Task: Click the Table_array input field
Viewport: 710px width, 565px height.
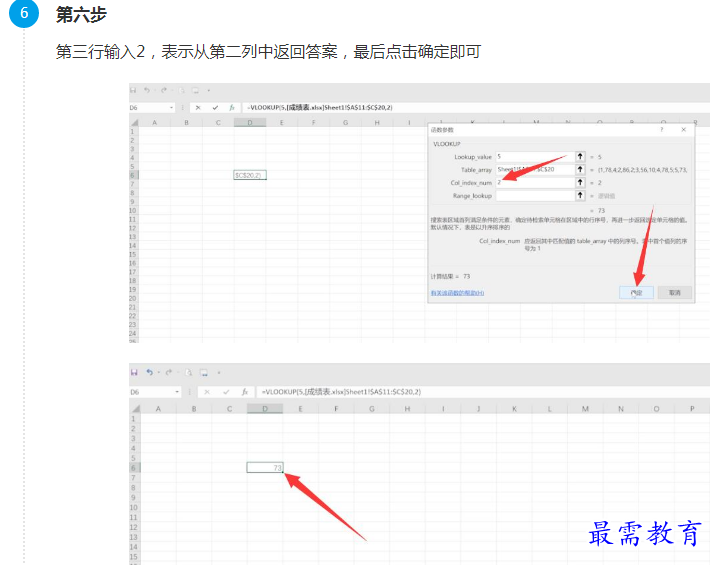Action: coord(535,169)
